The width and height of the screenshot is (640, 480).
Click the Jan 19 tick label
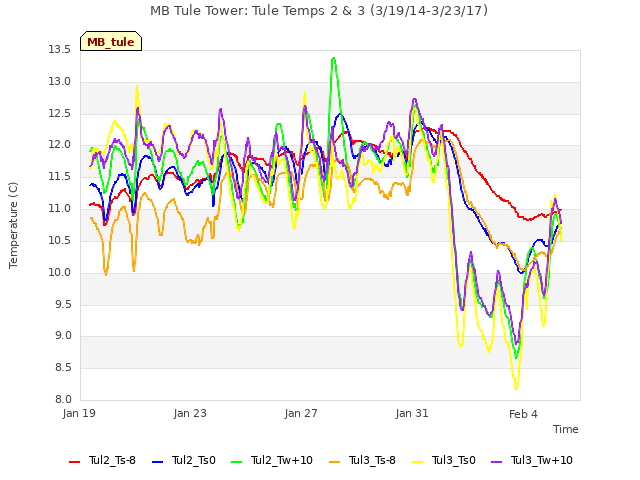coord(79,413)
